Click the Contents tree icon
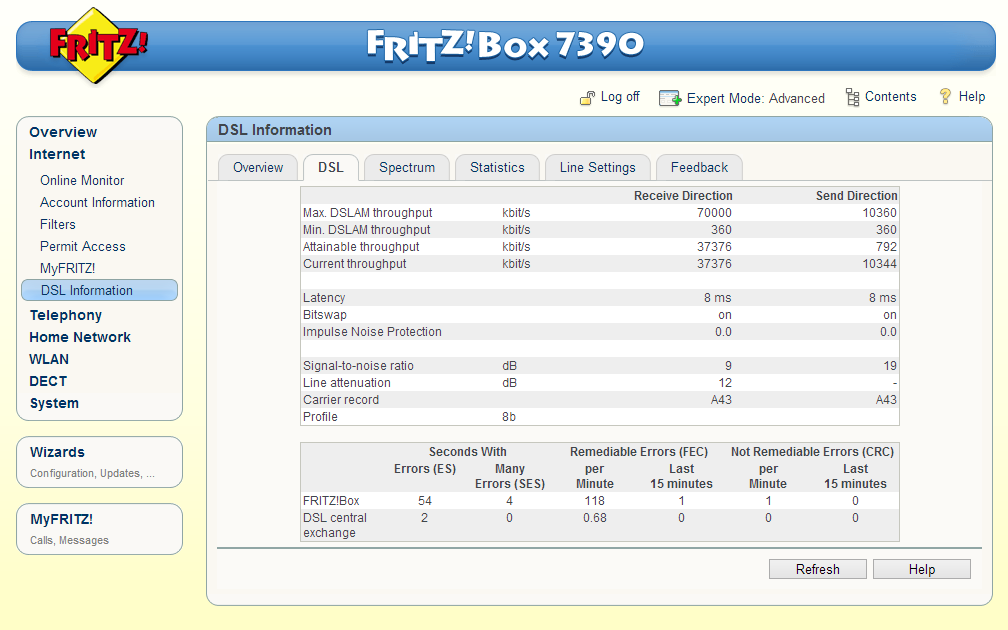This screenshot has height=630, width=1008. (852, 97)
